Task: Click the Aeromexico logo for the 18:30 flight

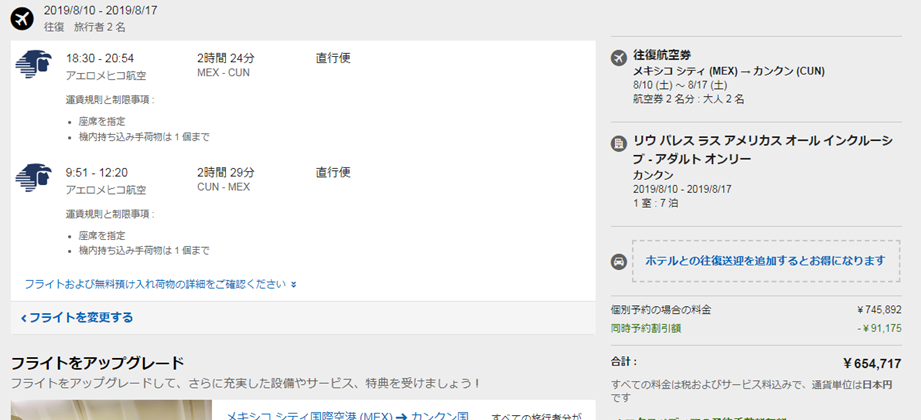Action: click(33, 63)
